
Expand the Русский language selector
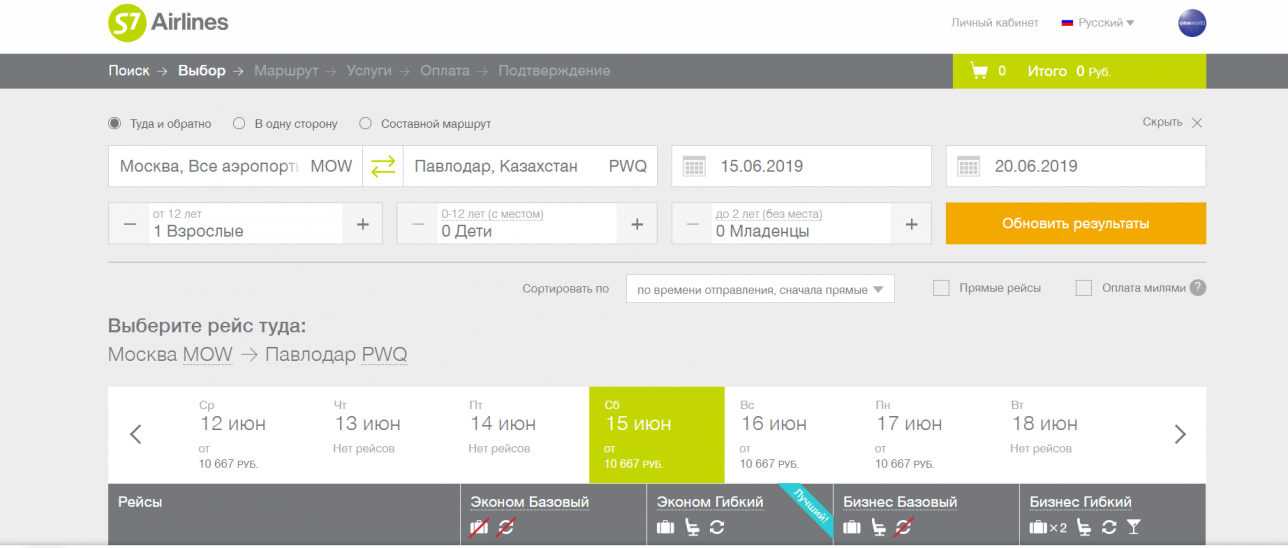click(x=1098, y=22)
